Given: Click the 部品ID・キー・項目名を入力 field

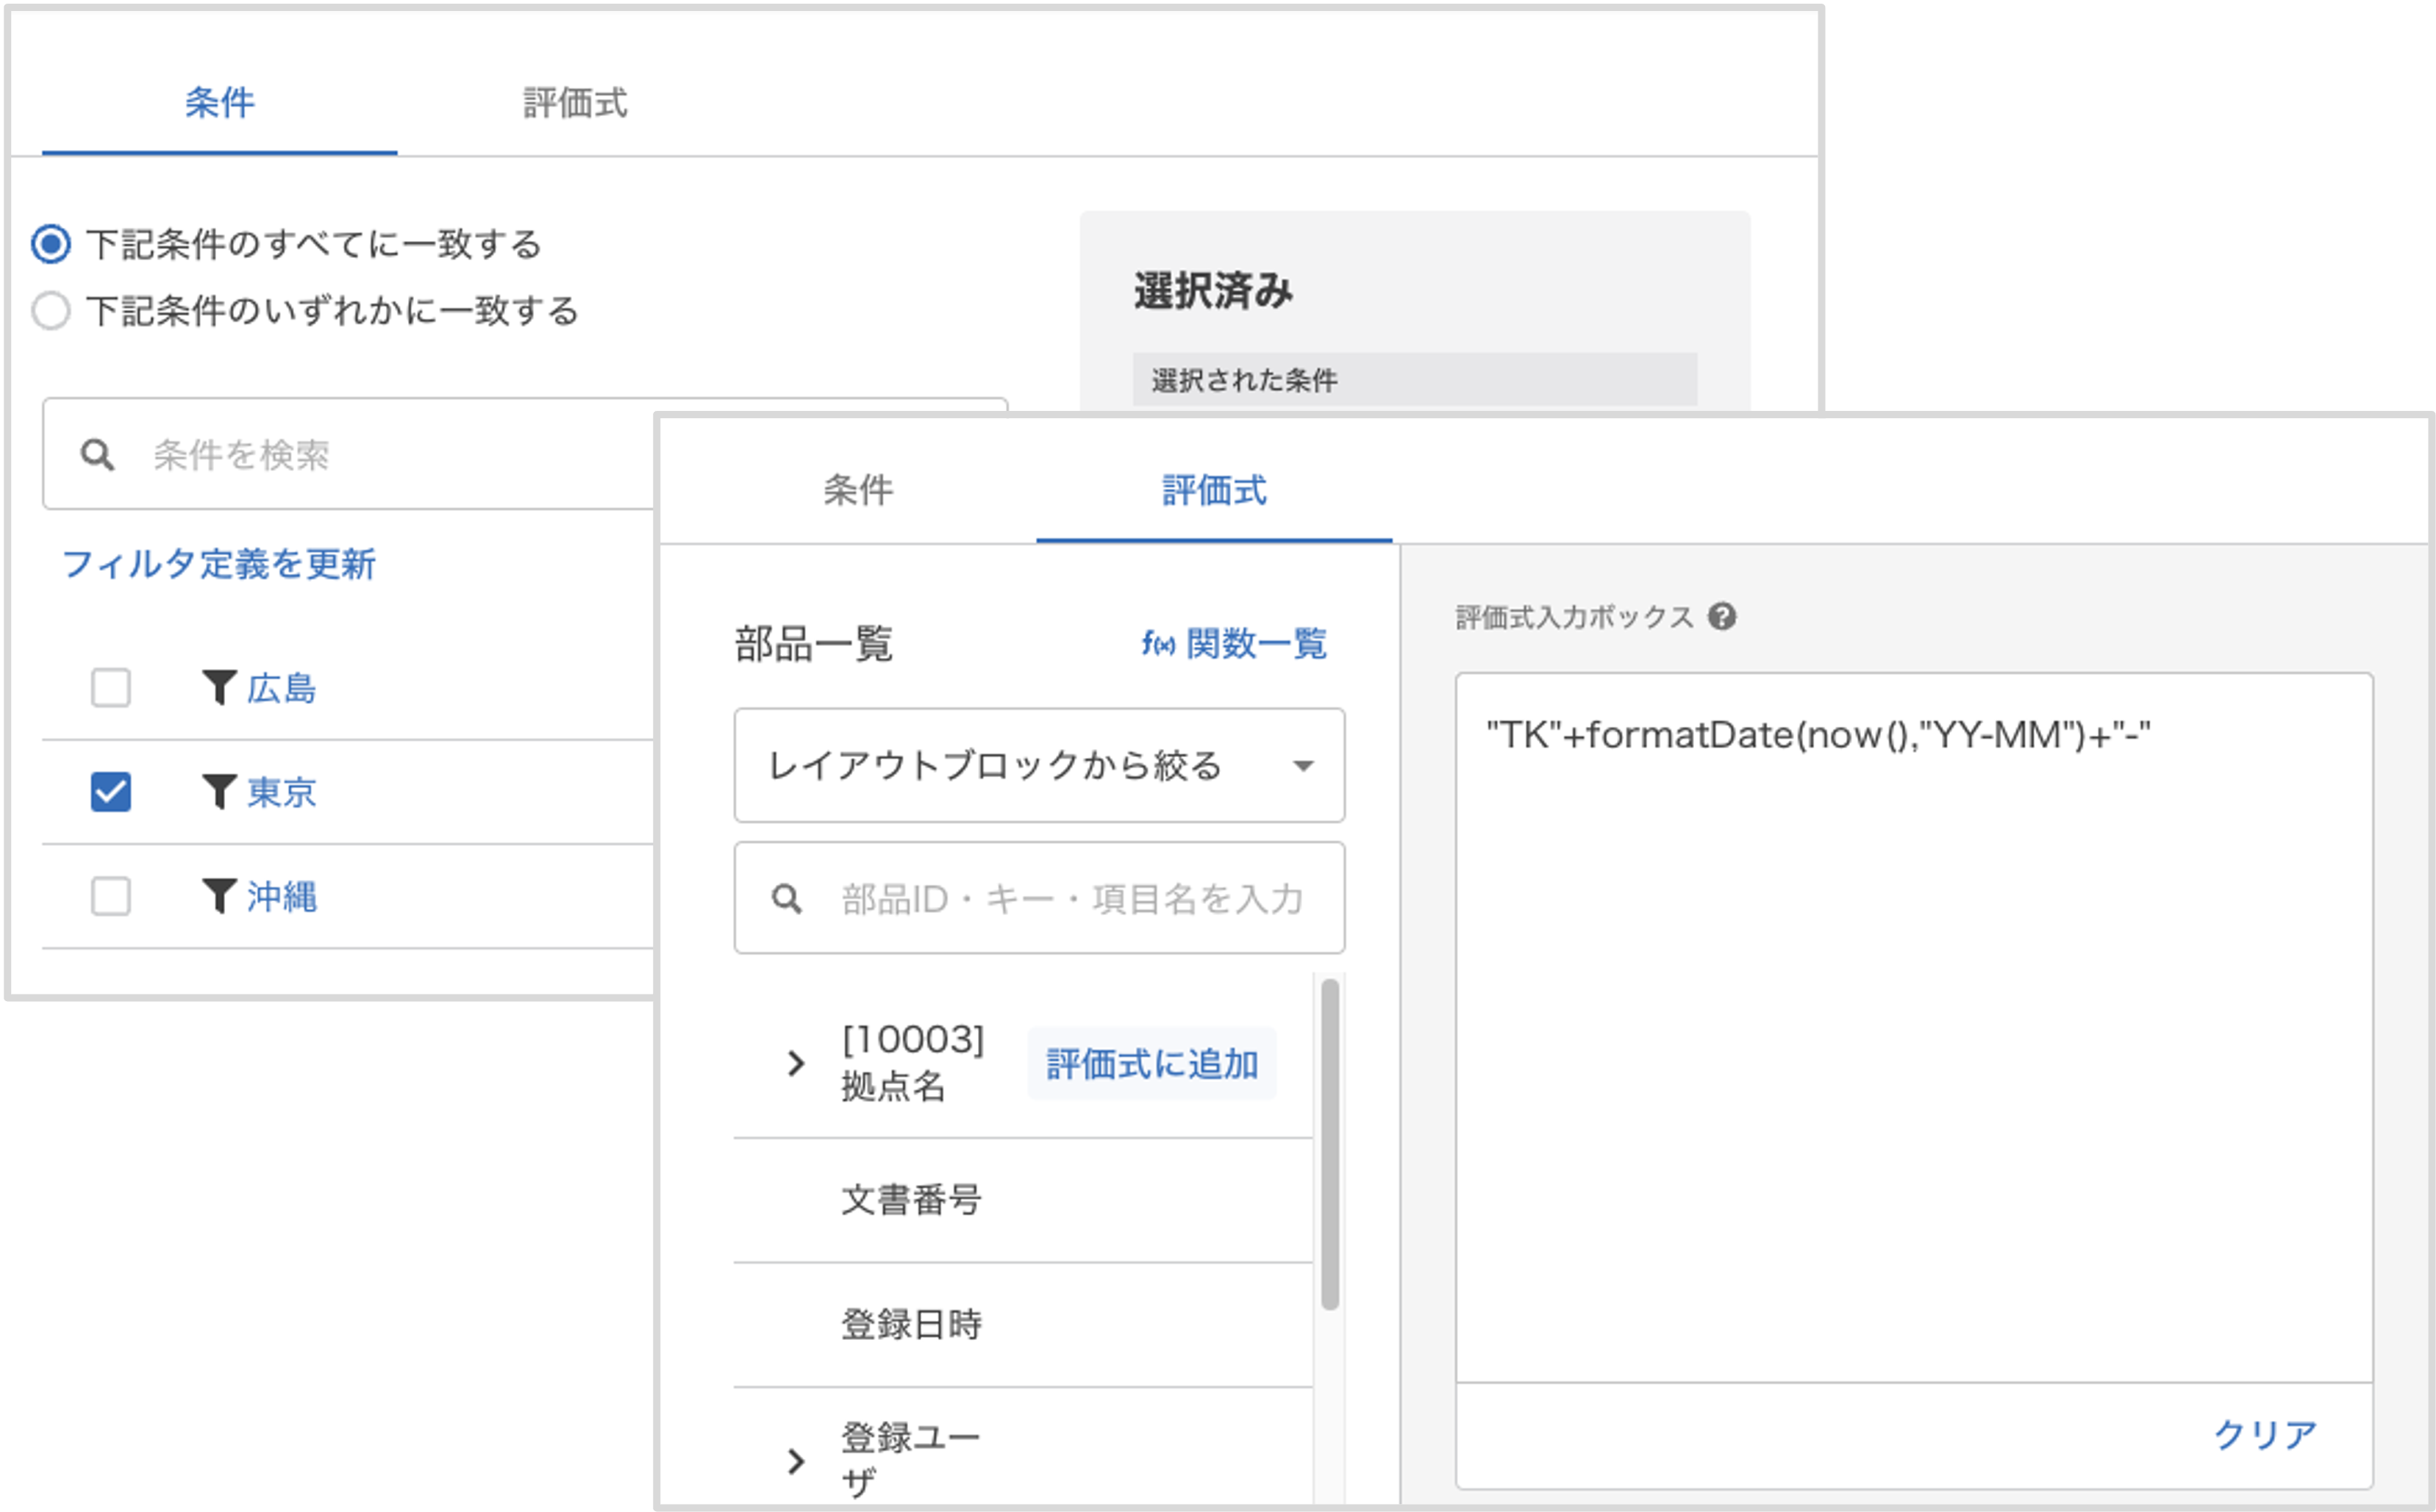Looking at the screenshot, I should pos(1039,898).
